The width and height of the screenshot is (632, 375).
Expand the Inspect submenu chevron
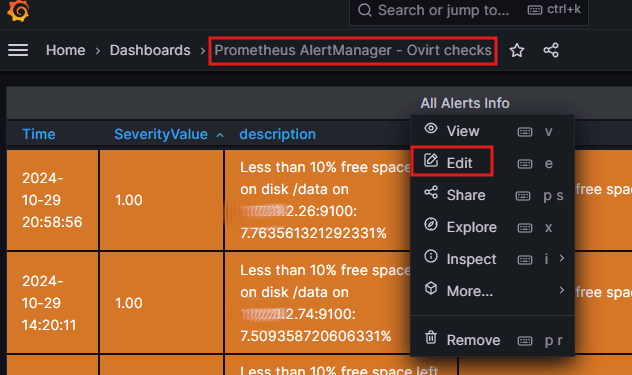(562, 258)
